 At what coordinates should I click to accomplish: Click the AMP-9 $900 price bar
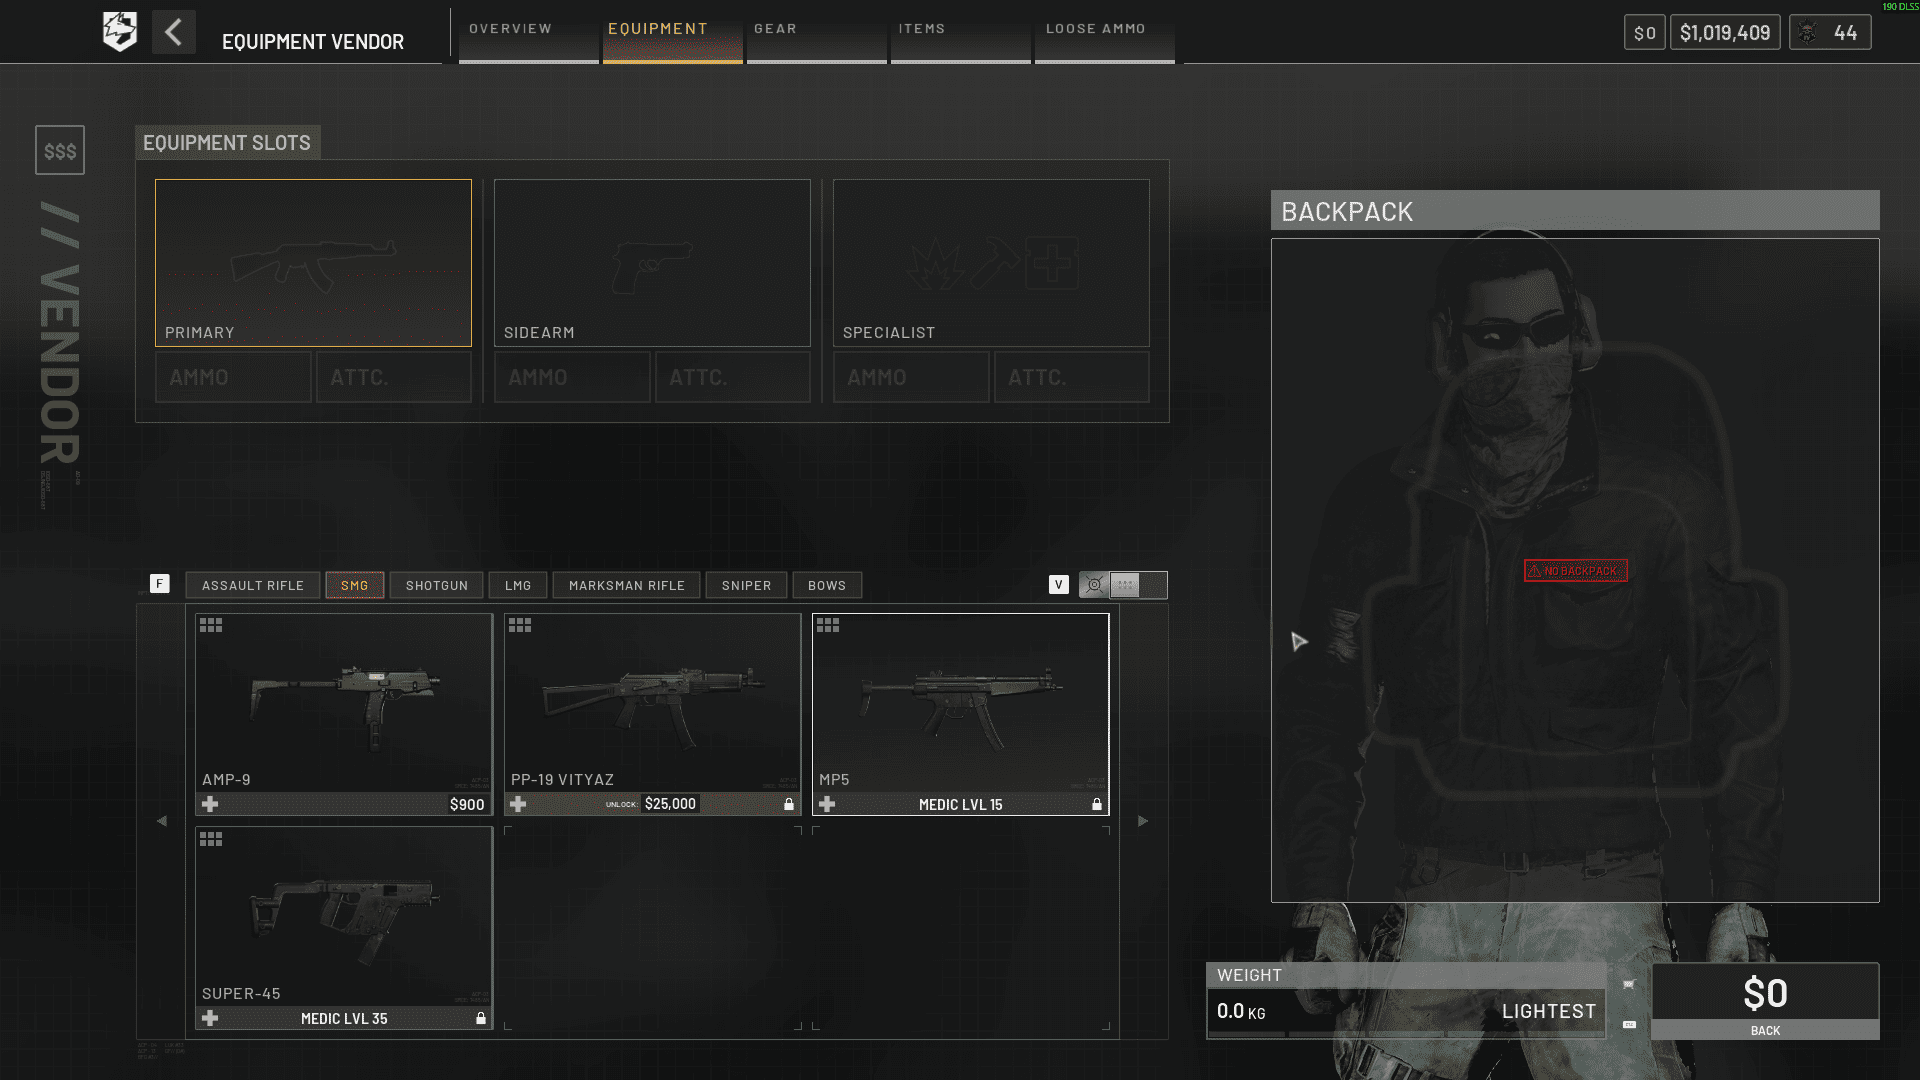344,804
